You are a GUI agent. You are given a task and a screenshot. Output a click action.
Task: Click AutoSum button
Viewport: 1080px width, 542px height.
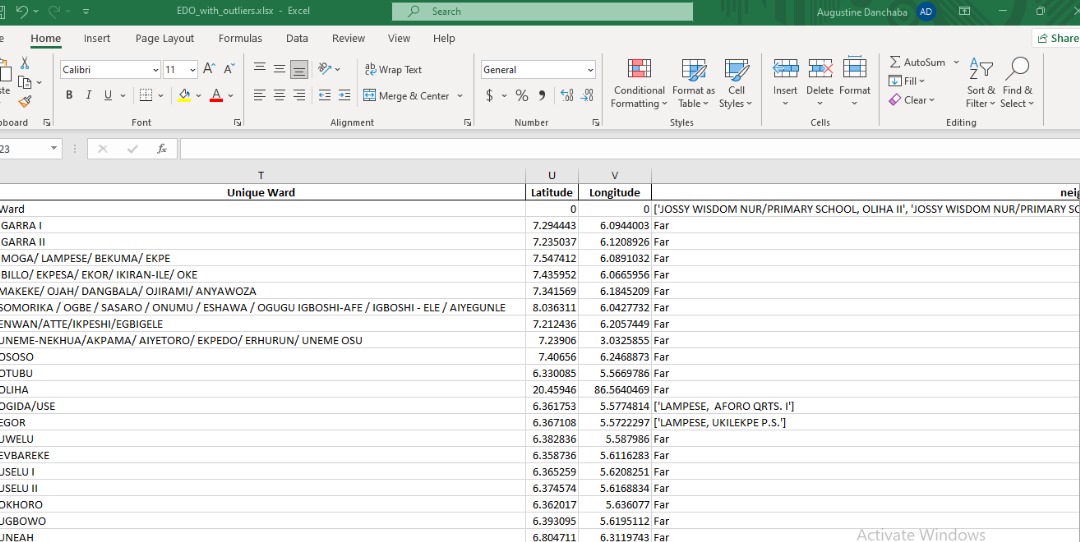pos(917,62)
